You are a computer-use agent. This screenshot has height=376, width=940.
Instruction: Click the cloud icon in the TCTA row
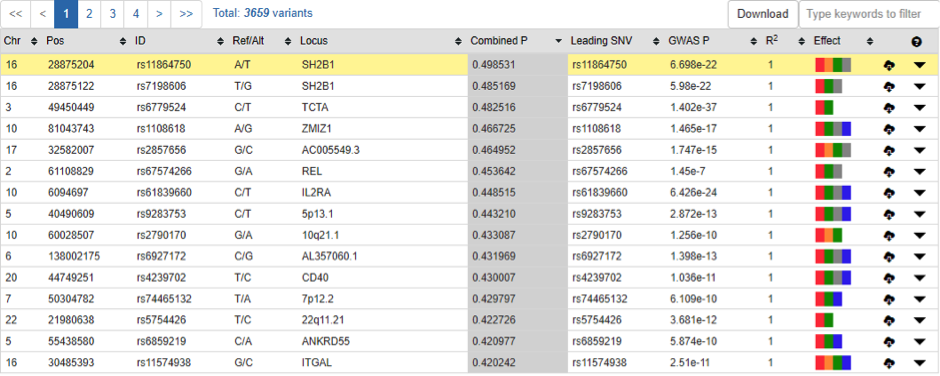click(890, 108)
